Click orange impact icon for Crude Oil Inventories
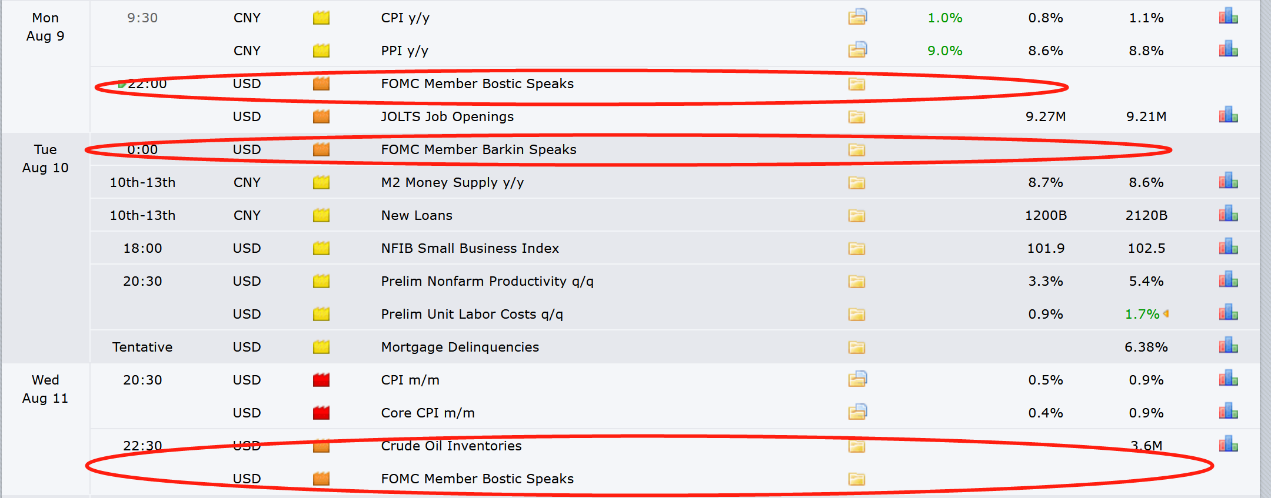 click(x=321, y=446)
